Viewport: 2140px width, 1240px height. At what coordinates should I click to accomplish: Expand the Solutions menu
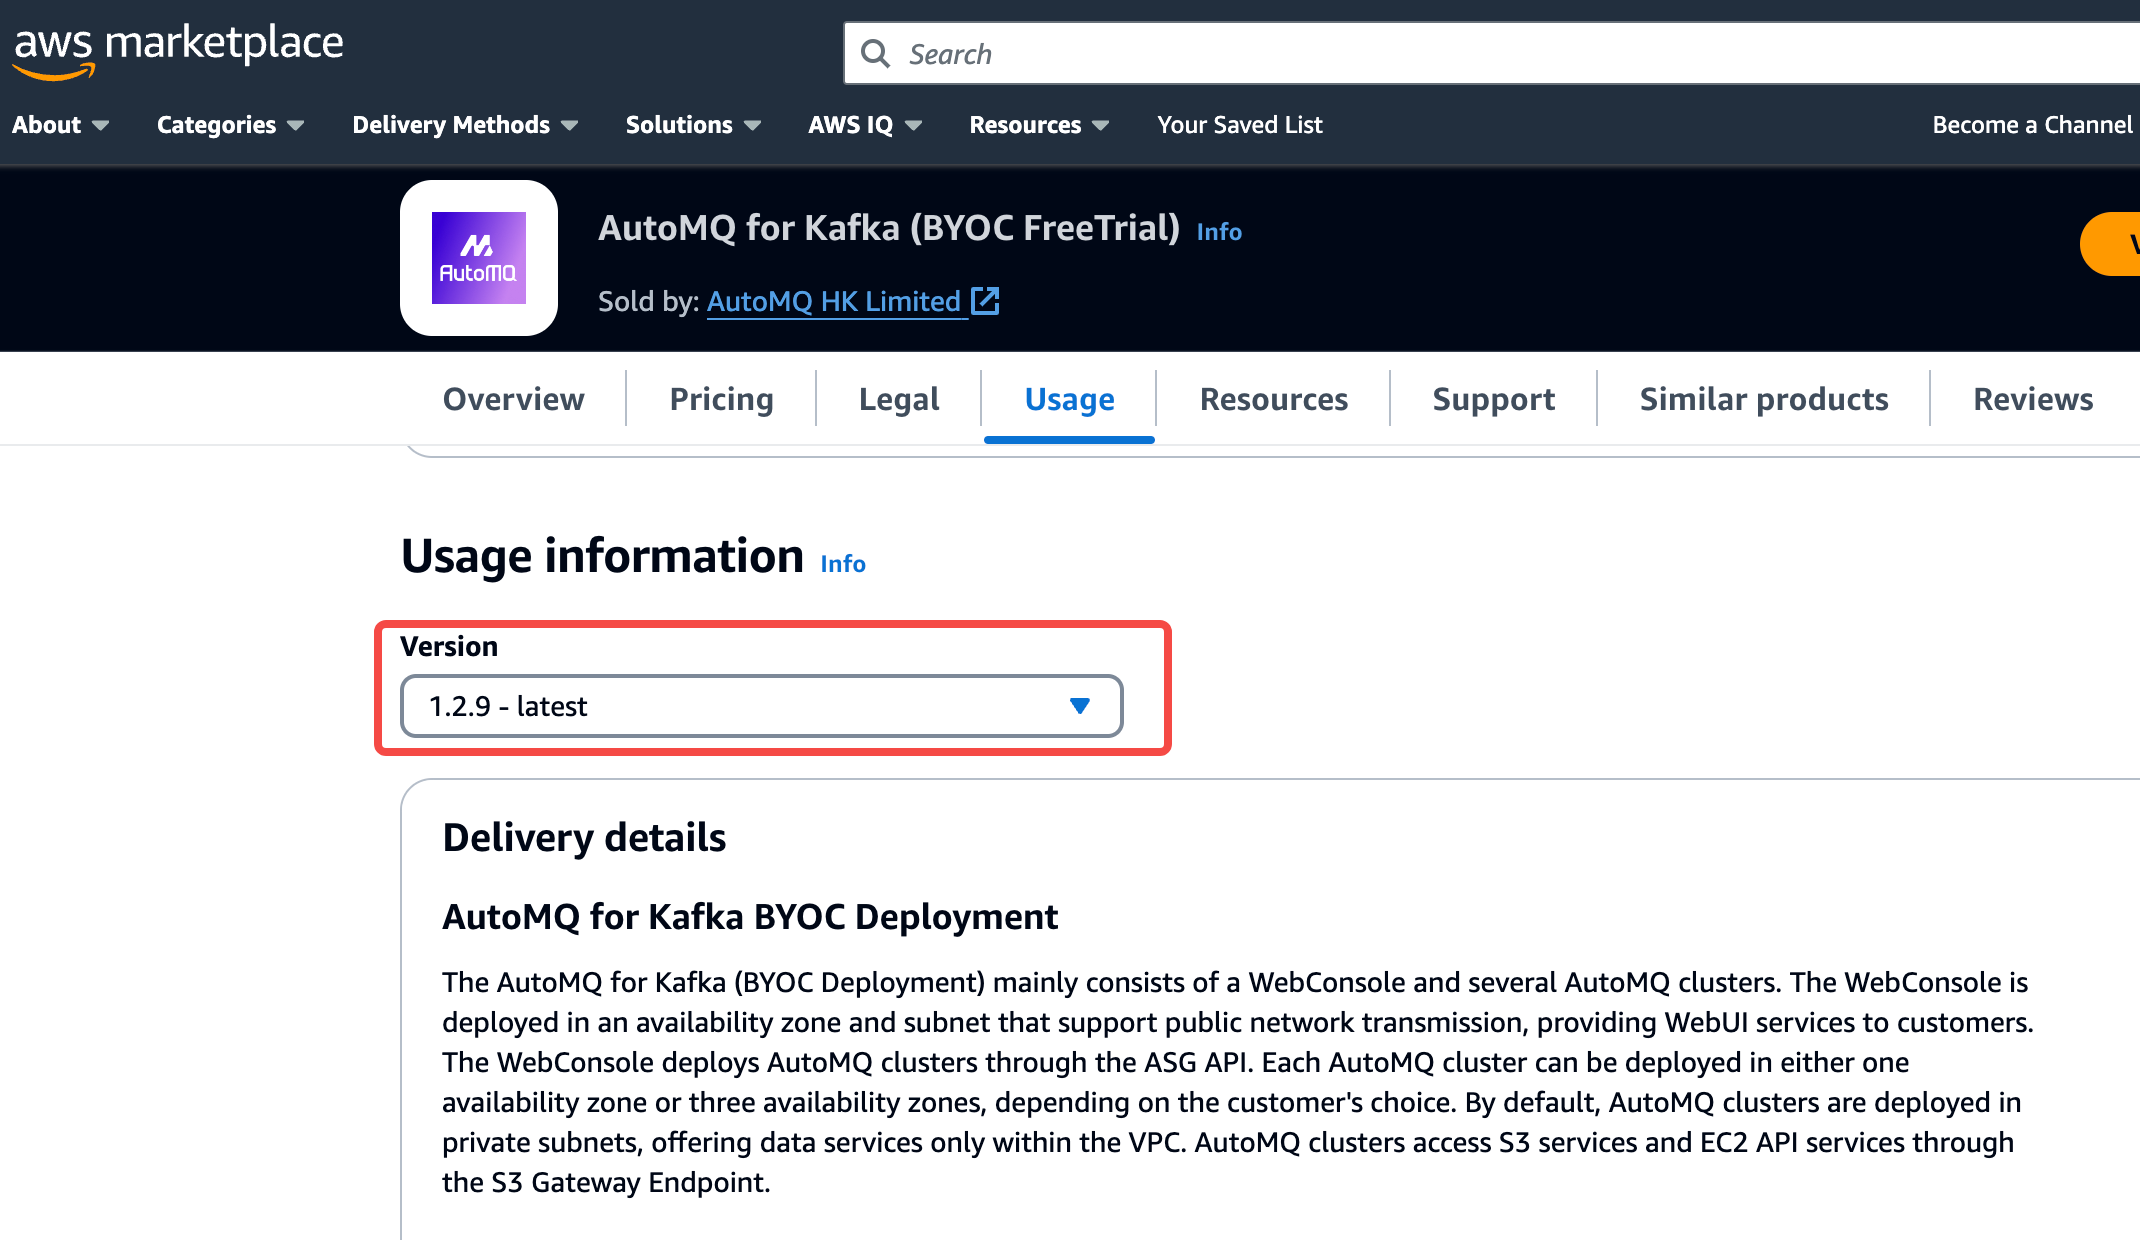tap(693, 125)
